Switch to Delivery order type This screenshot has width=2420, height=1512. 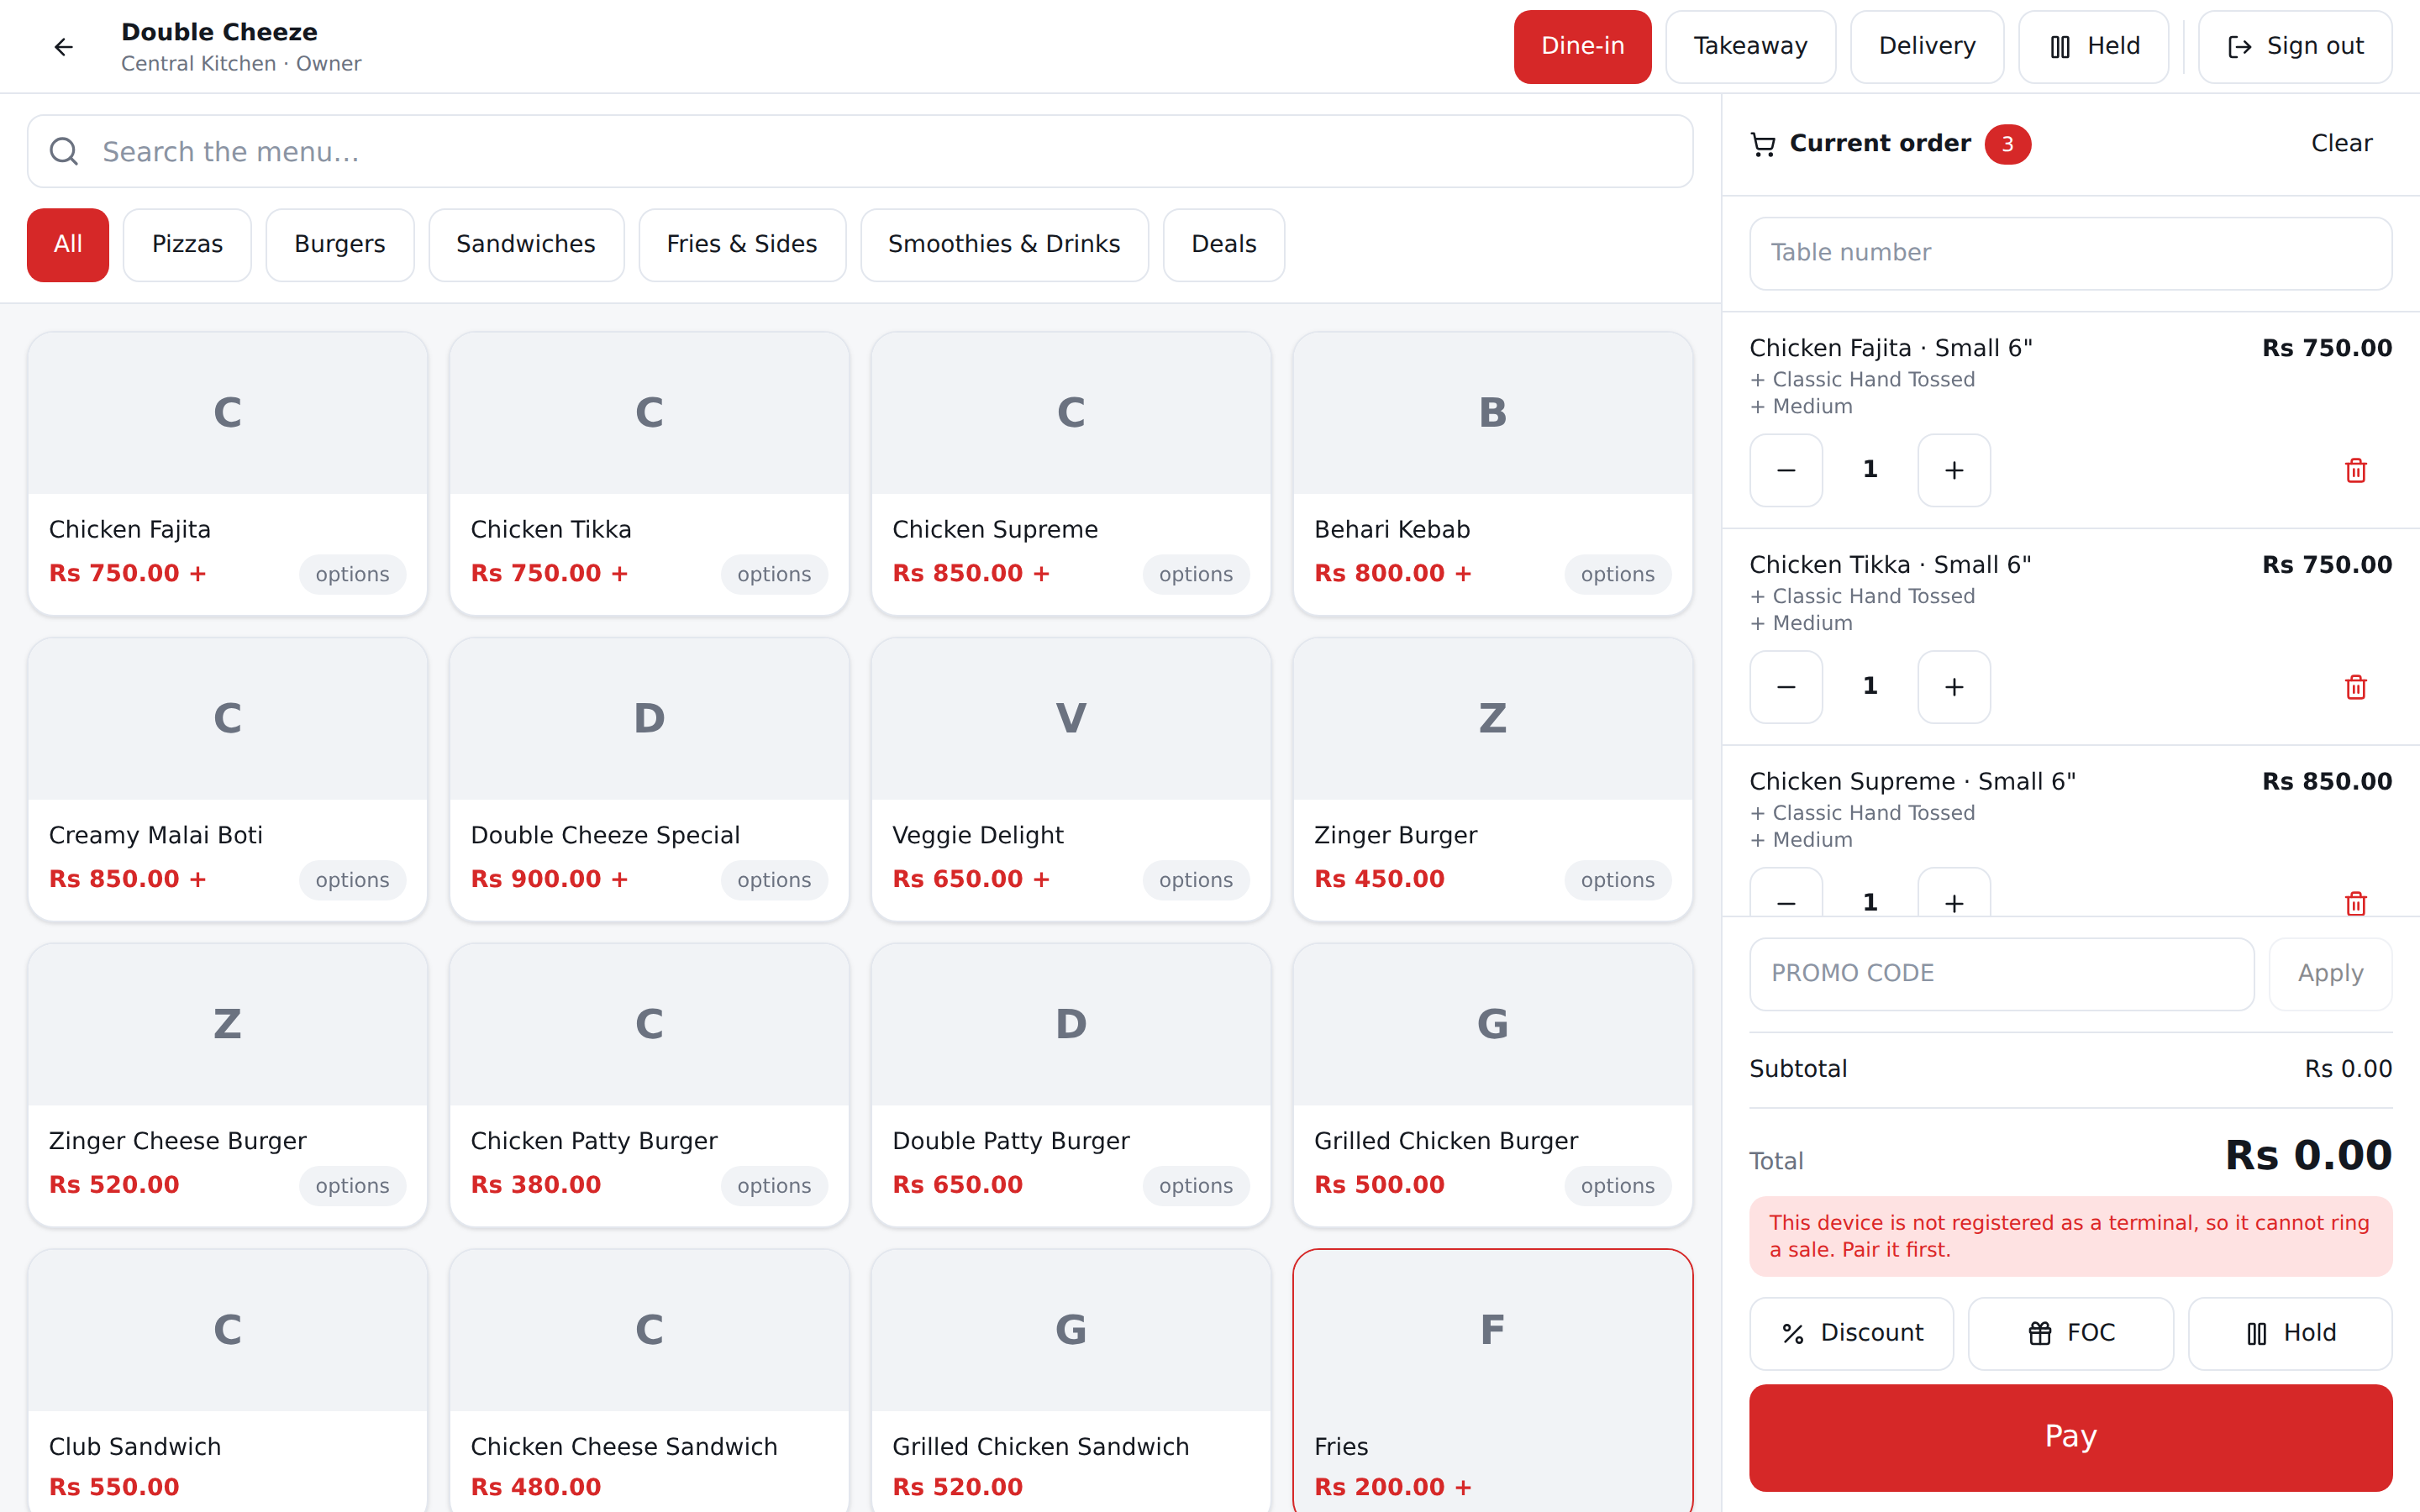[x=1927, y=46]
